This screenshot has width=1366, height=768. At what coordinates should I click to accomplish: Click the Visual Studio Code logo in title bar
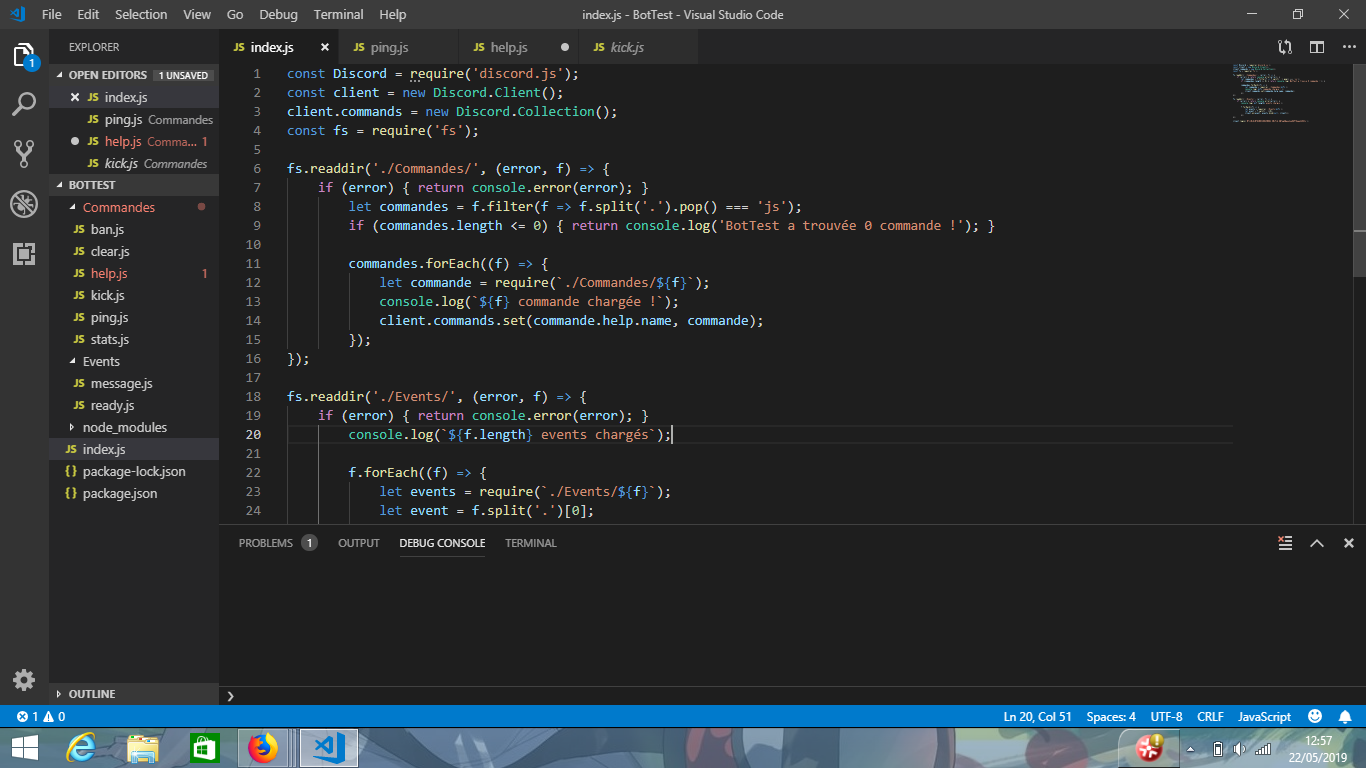(17, 14)
